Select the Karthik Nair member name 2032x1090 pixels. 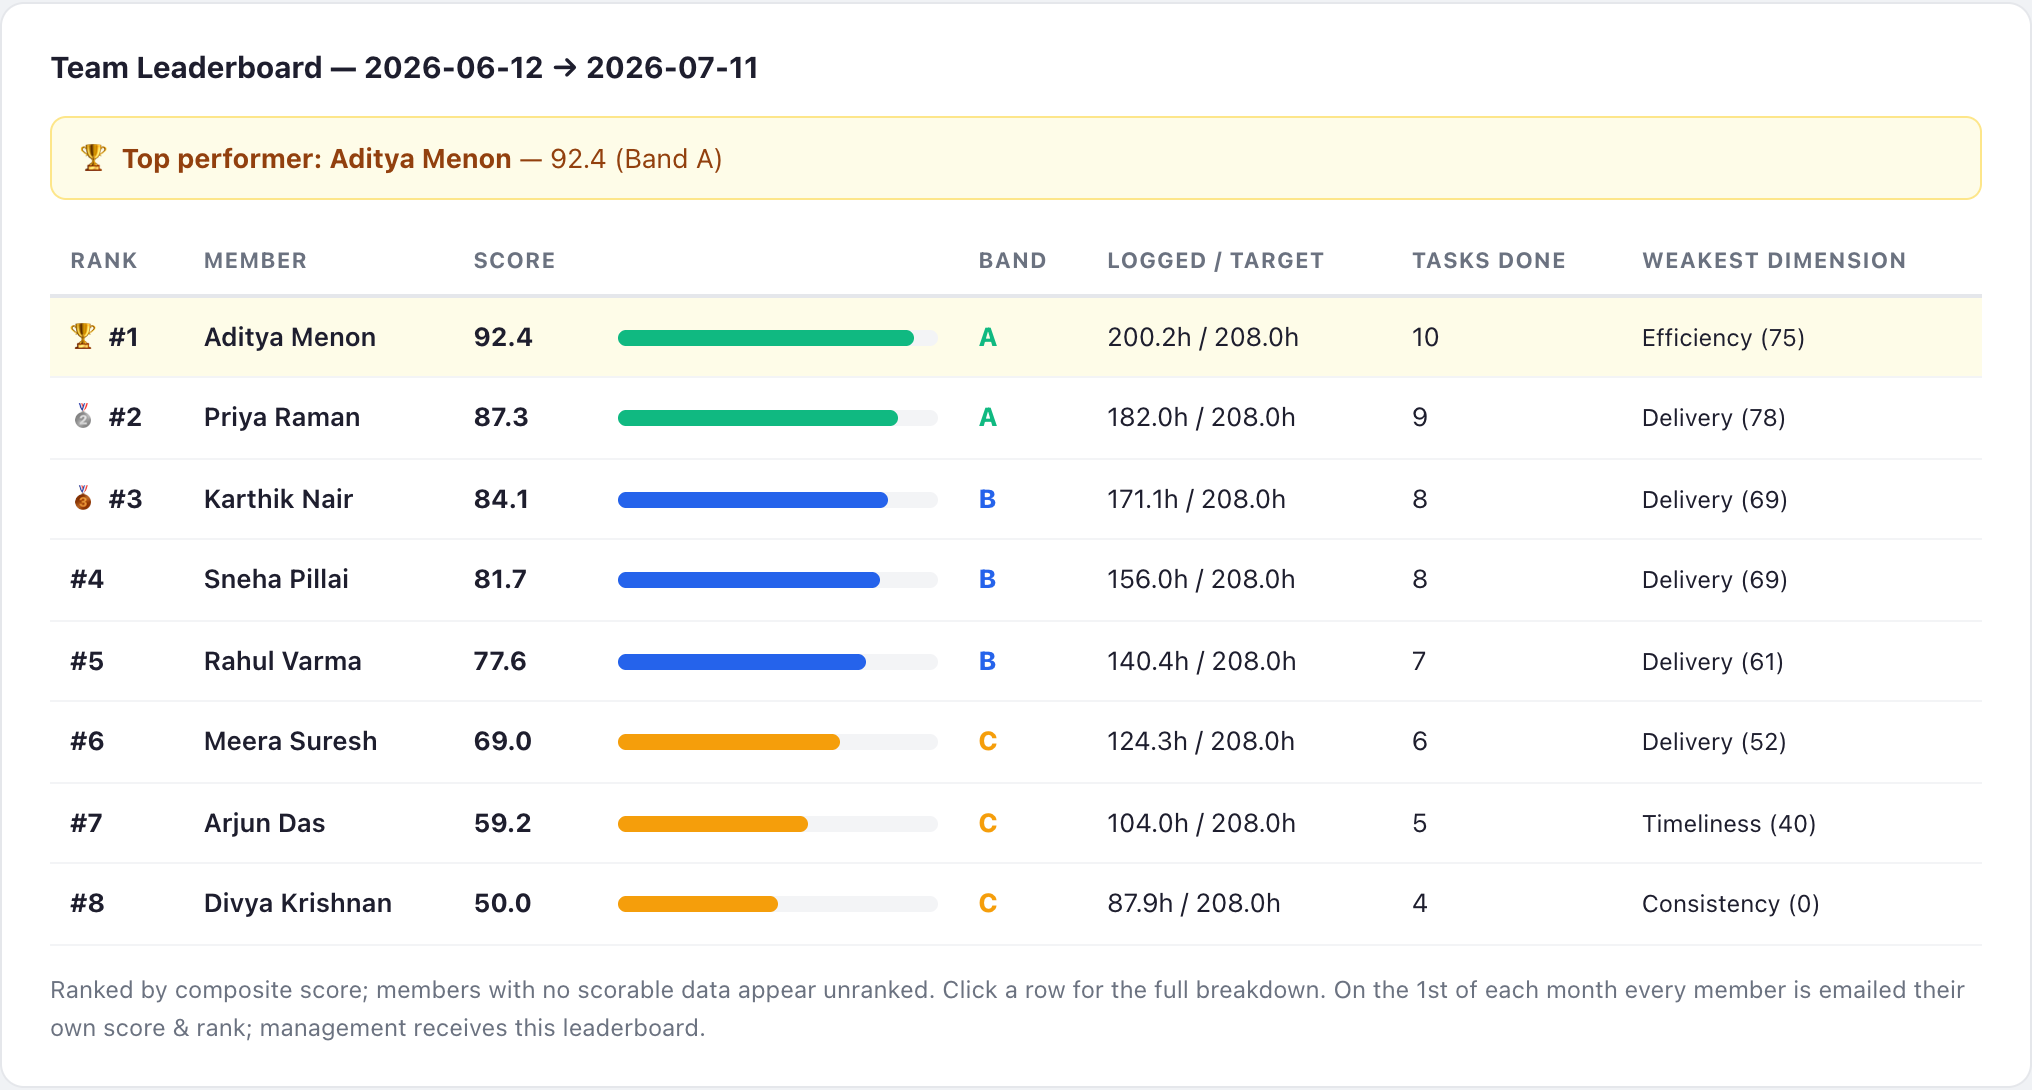pyautogui.click(x=278, y=499)
